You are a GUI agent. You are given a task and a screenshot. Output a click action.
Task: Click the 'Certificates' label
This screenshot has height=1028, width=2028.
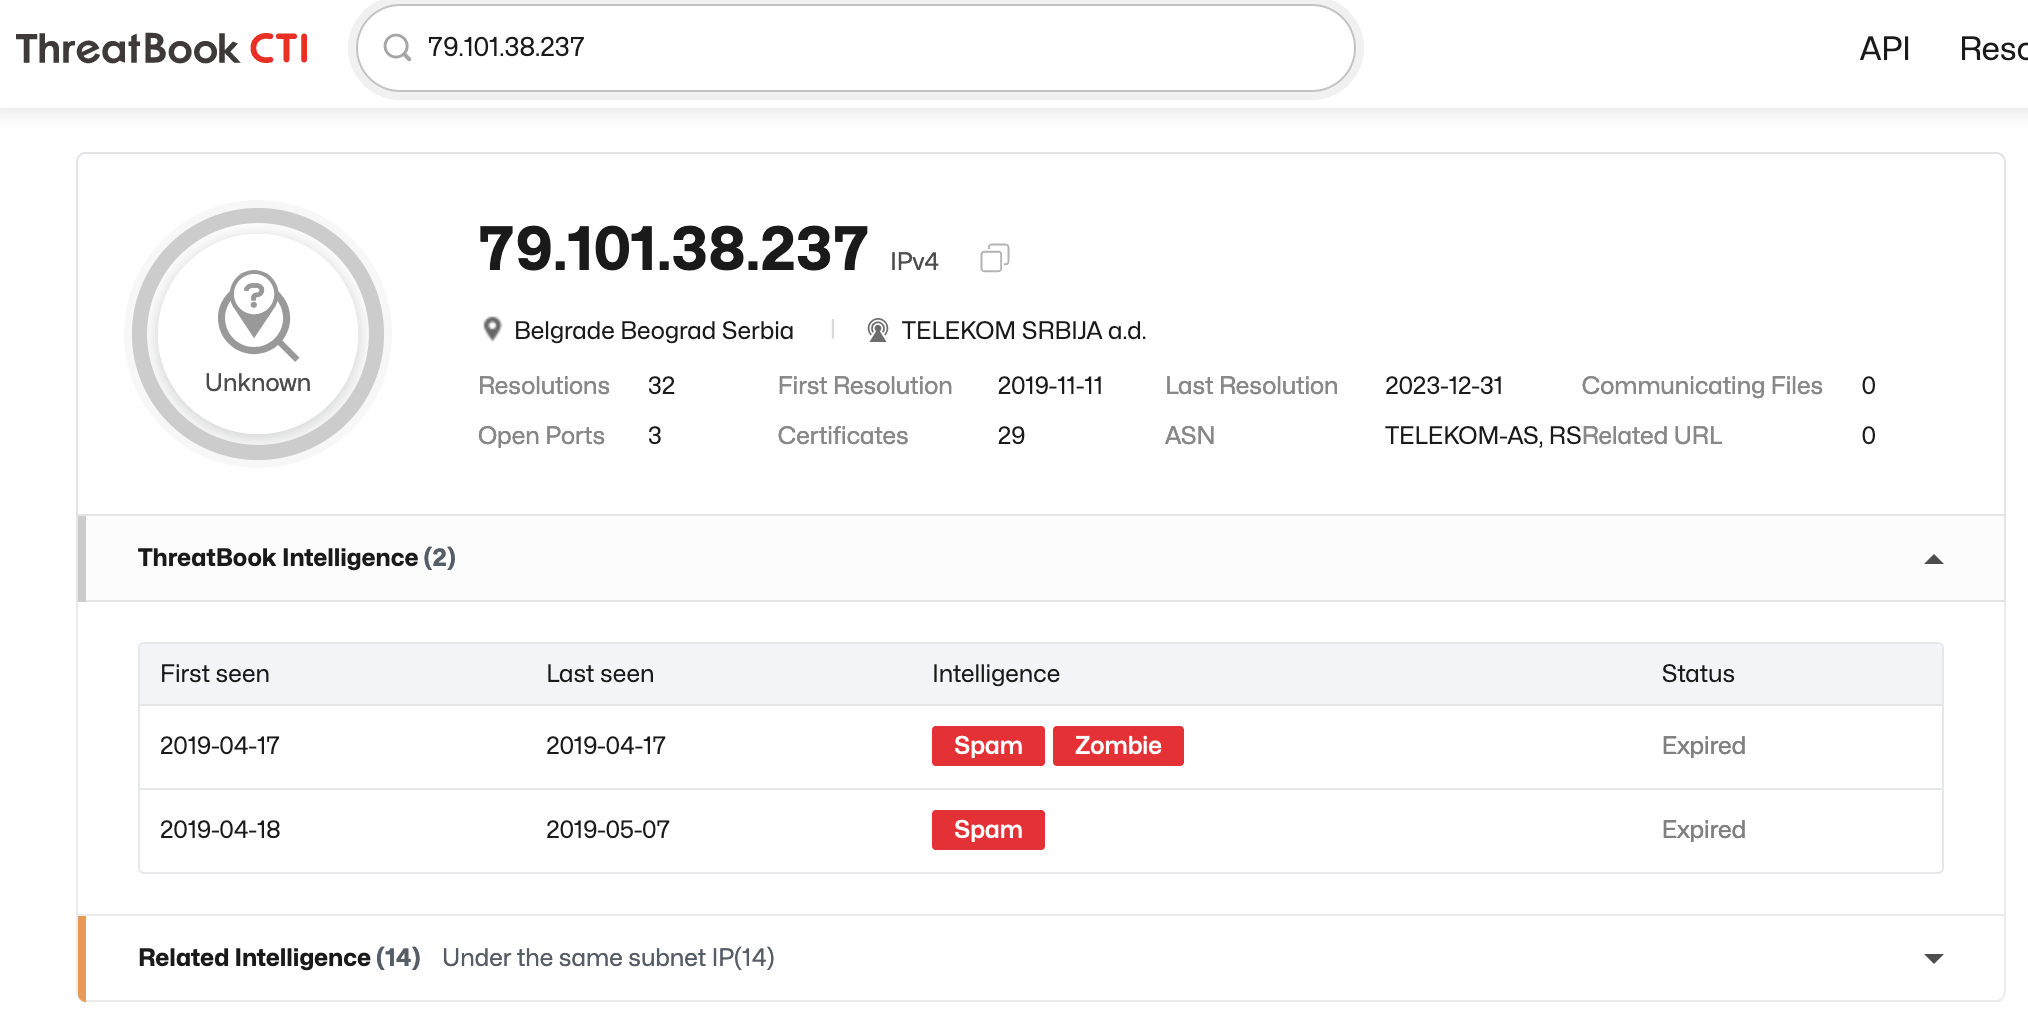pos(843,436)
